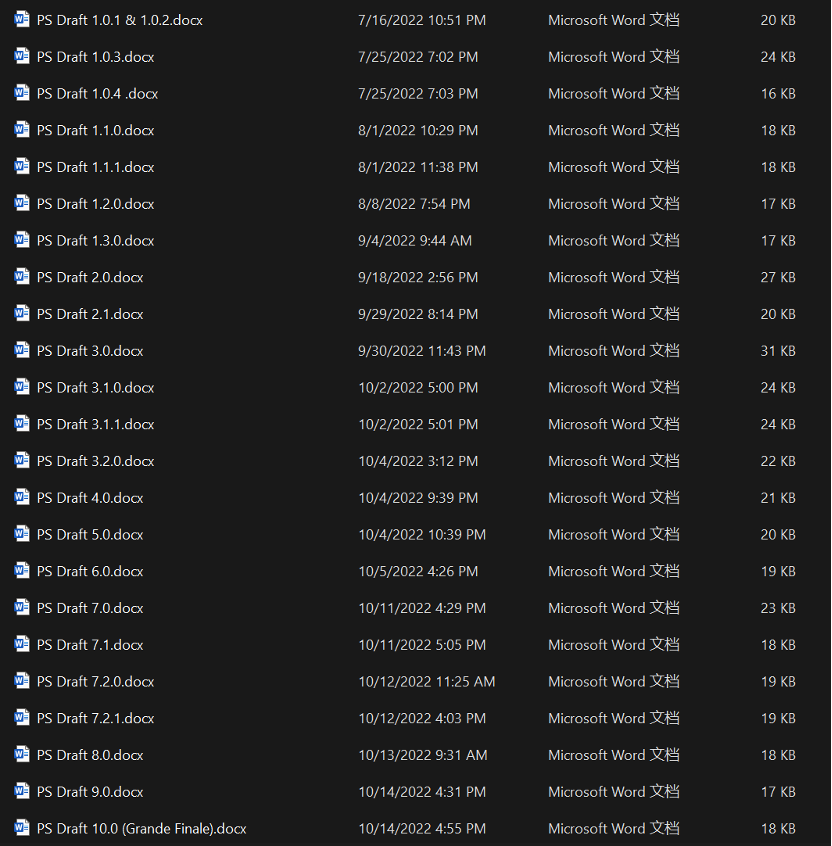Viewport: 832px width, 846px height.
Task: Select file name PS Draft 8.0.docx
Action: pos(90,755)
